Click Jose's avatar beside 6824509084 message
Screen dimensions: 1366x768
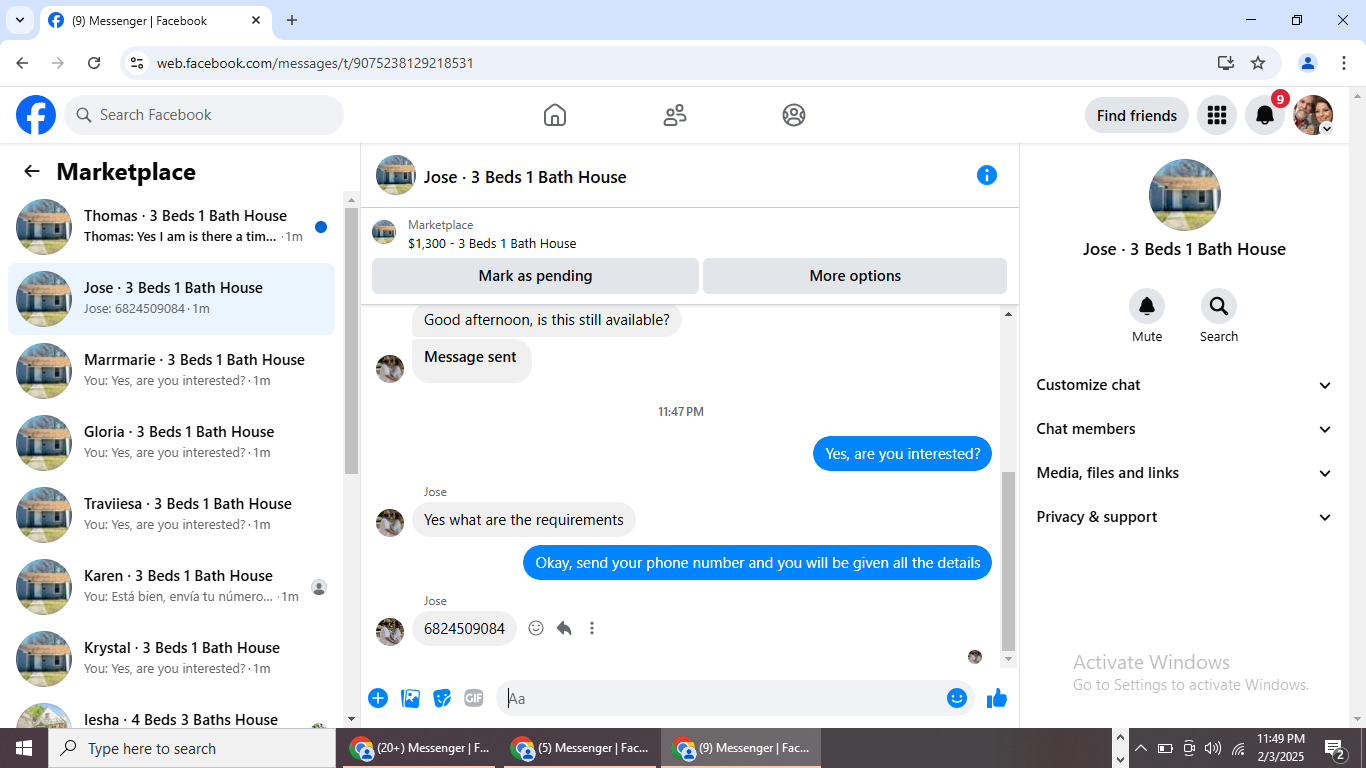tap(390, 632)
